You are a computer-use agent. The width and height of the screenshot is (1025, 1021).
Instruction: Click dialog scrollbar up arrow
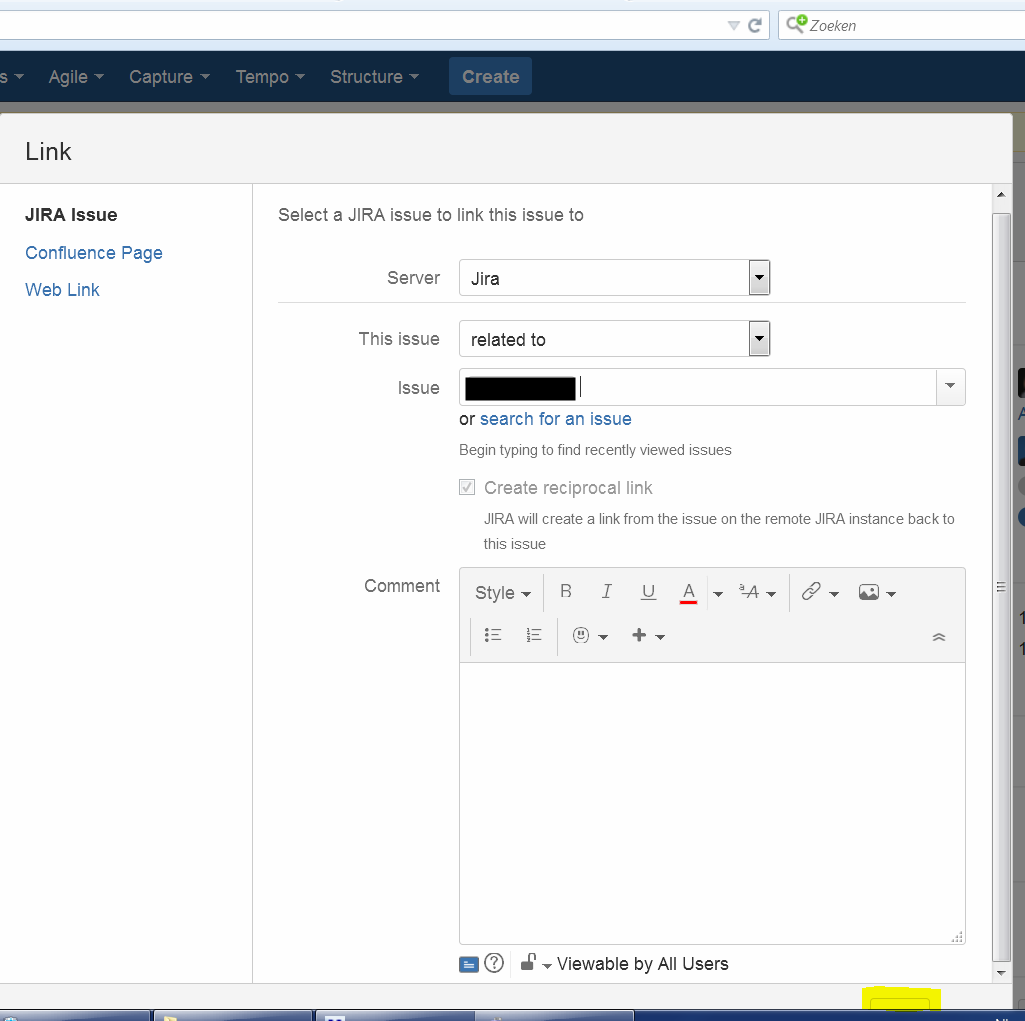pos(1001,195)
